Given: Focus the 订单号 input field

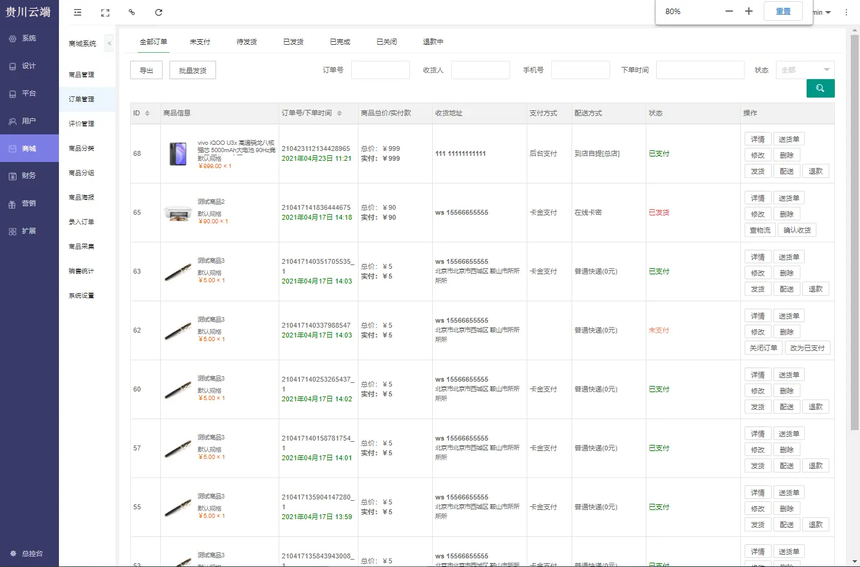Looking at the screenshot, I should [380, 70].
